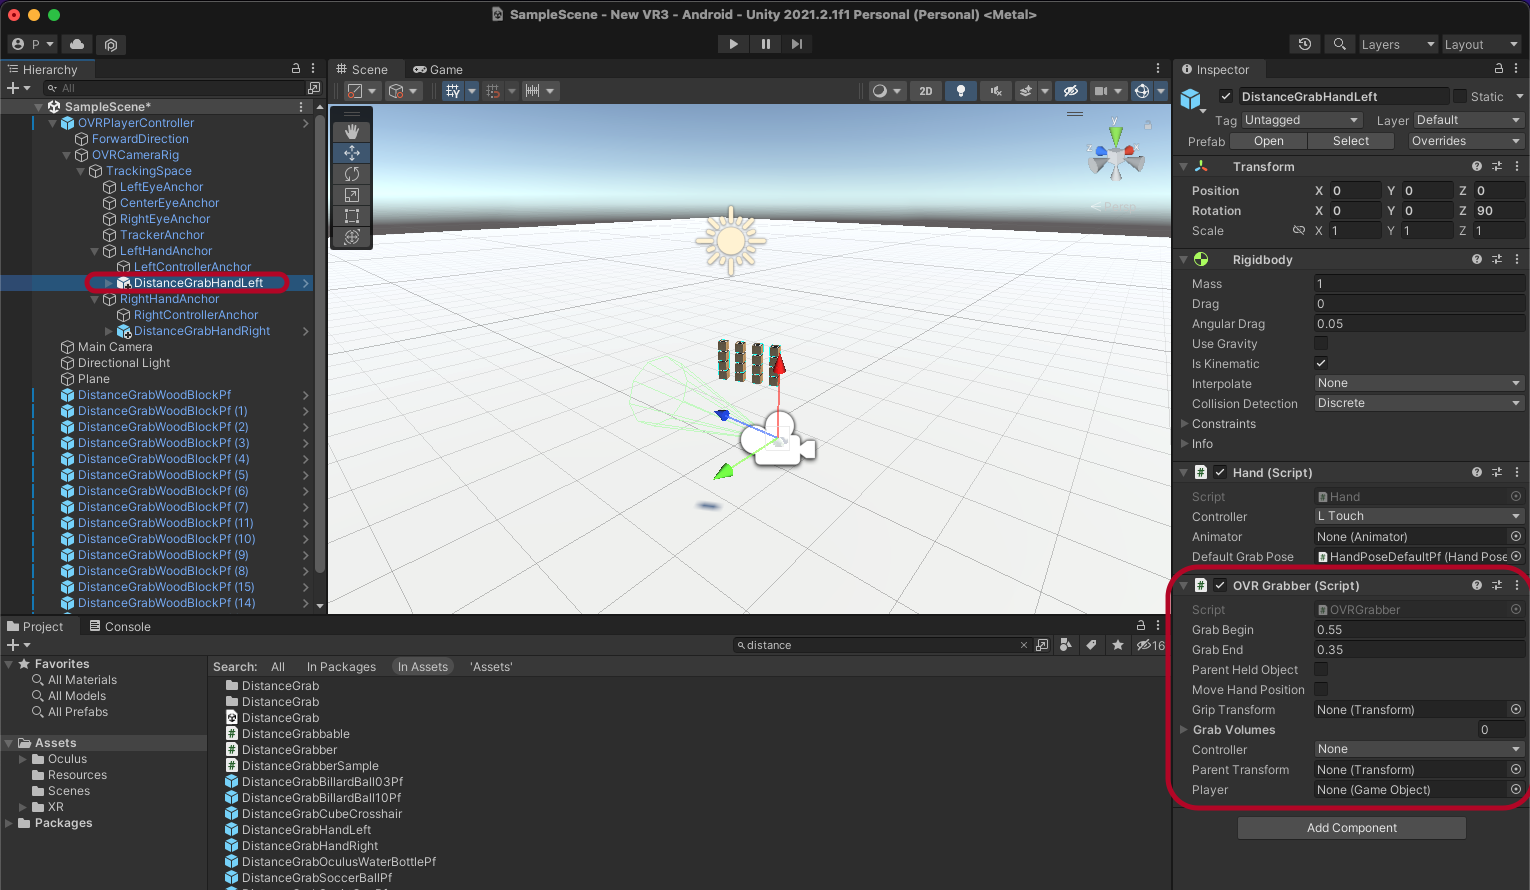
Task: Open undo history icon
Action: pos(1304,44)
